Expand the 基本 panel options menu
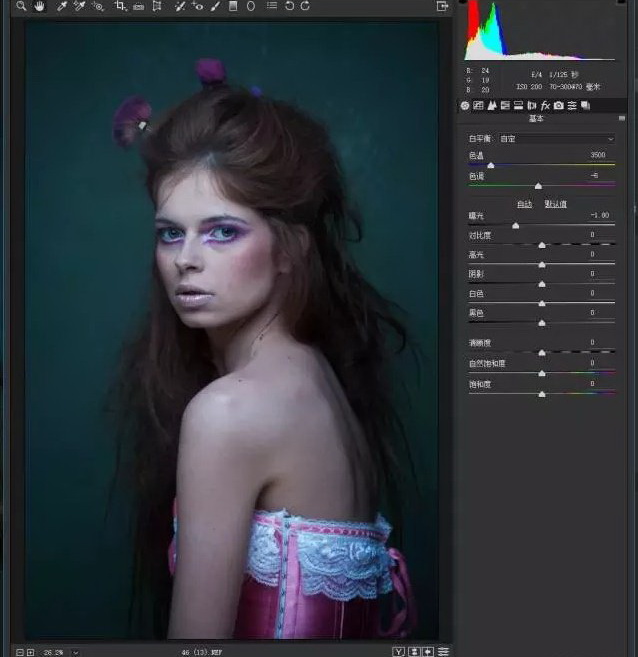This screenshot has width=638, height=657. tap(621, 119)
